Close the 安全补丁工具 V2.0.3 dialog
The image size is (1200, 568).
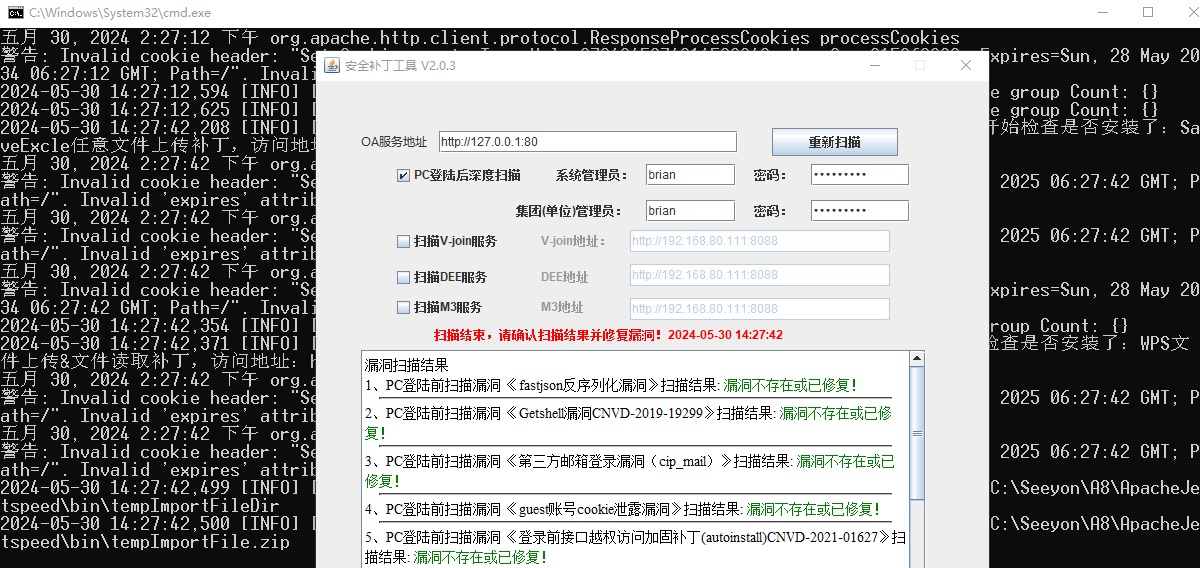[966, 65]
